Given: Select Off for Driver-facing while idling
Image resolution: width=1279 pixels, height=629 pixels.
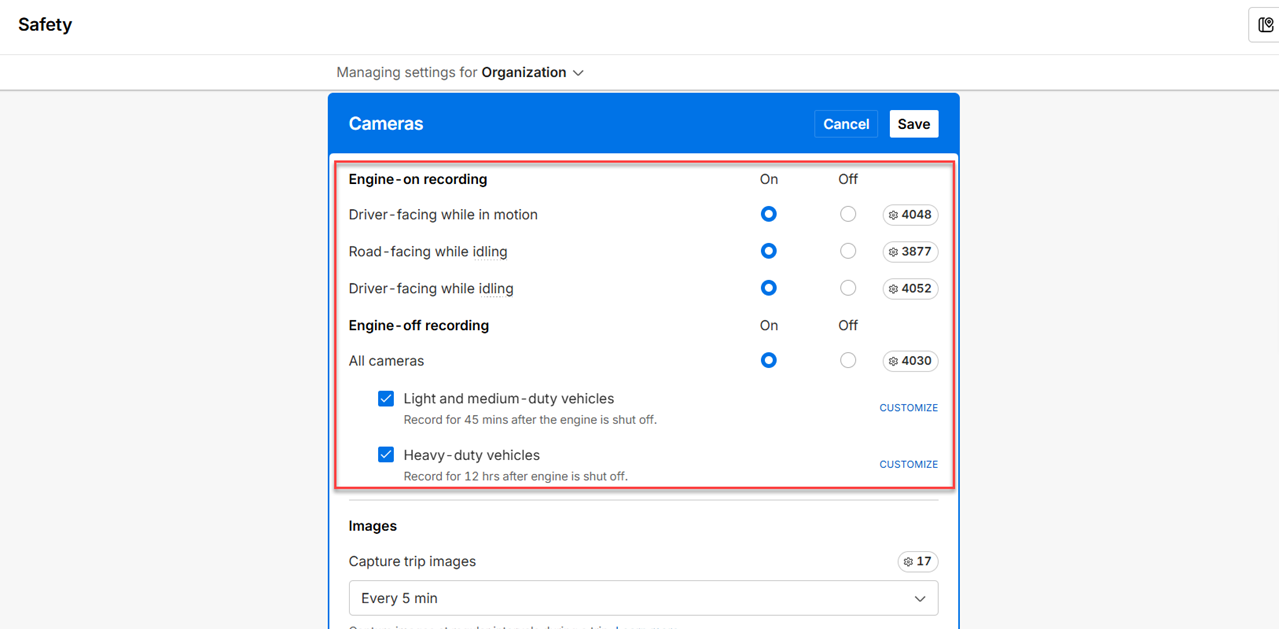Looking at the screenshot, I should (848, 288).
